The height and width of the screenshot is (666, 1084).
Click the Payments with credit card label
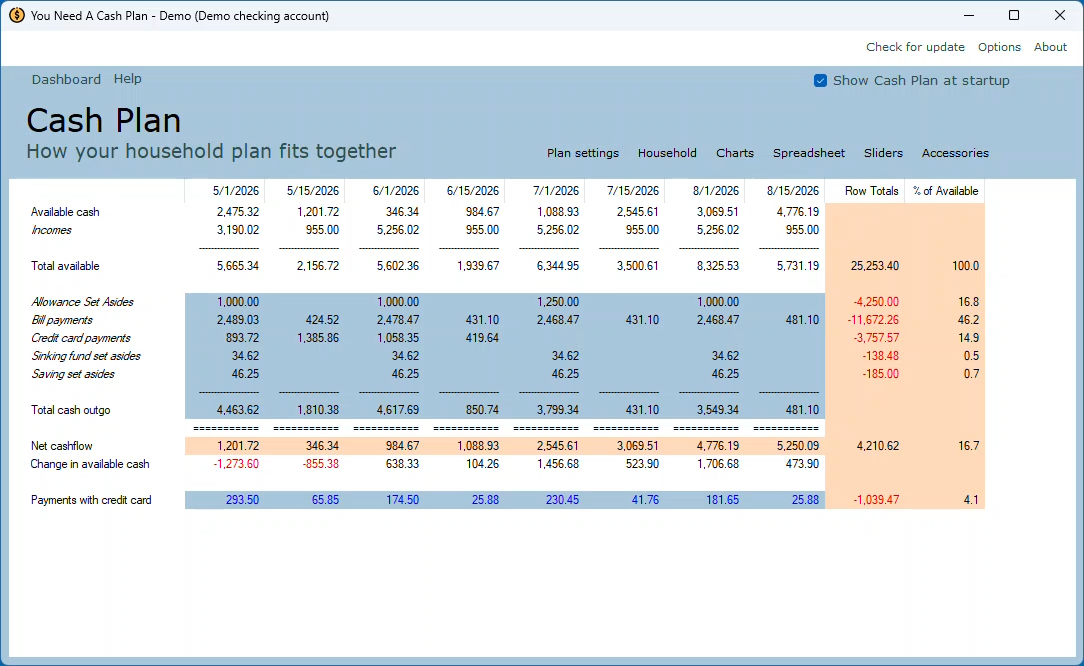click(91, 499)
